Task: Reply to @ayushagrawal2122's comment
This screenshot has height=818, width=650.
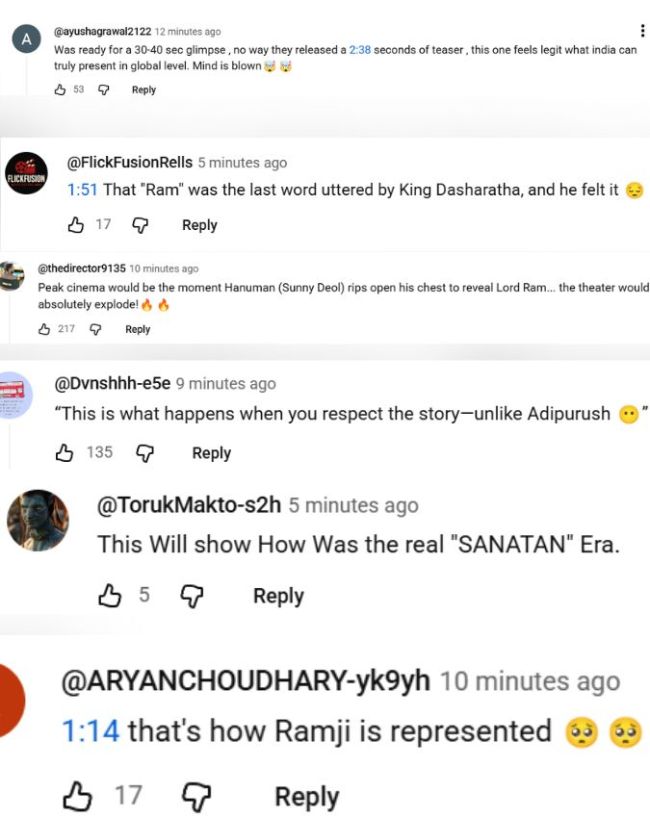Action: pyautogui.click(x=144, y=90)
